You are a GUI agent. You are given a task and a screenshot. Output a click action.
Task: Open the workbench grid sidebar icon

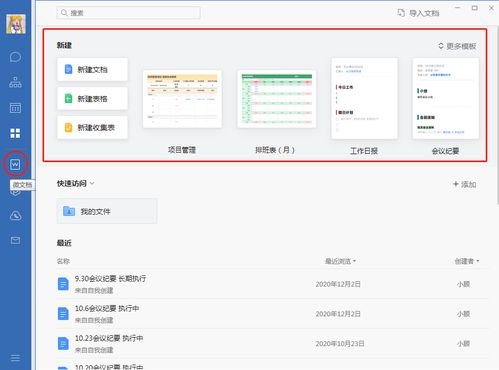(x=15, y=133)
